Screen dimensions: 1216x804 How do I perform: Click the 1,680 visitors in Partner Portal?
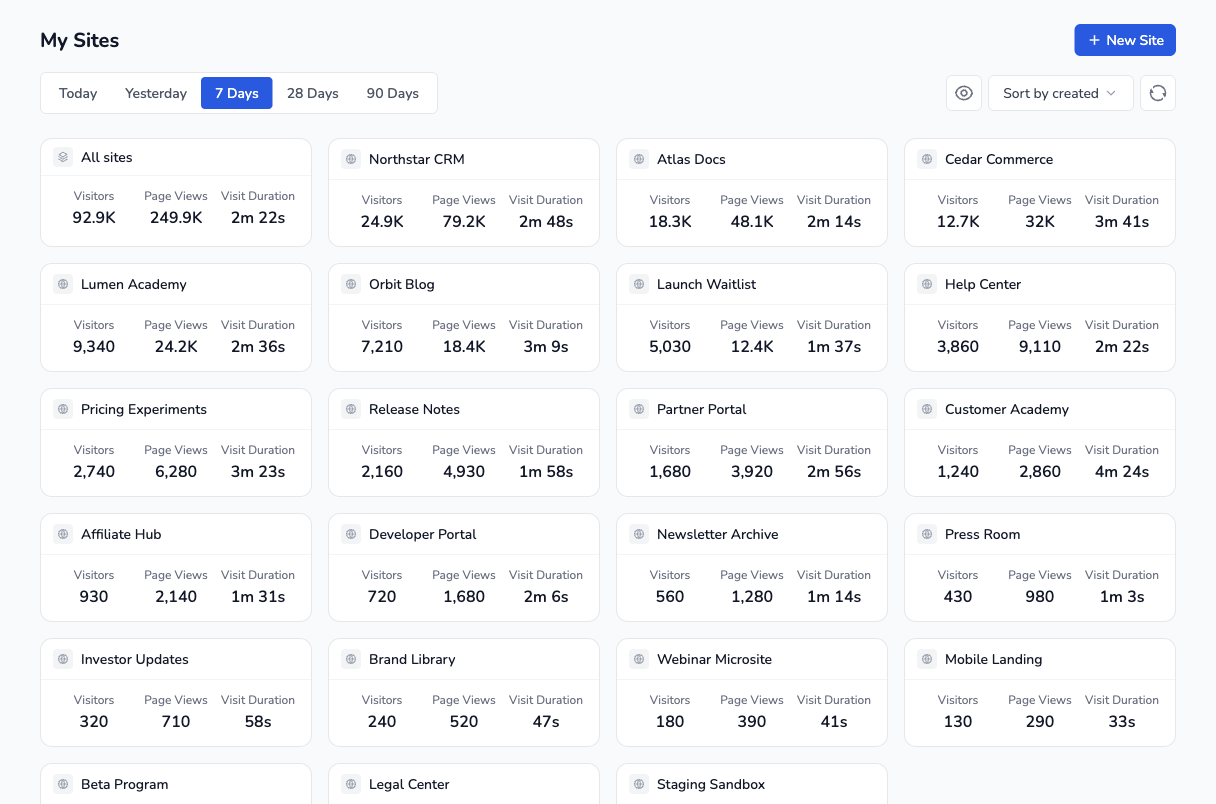tap(670, 471)
